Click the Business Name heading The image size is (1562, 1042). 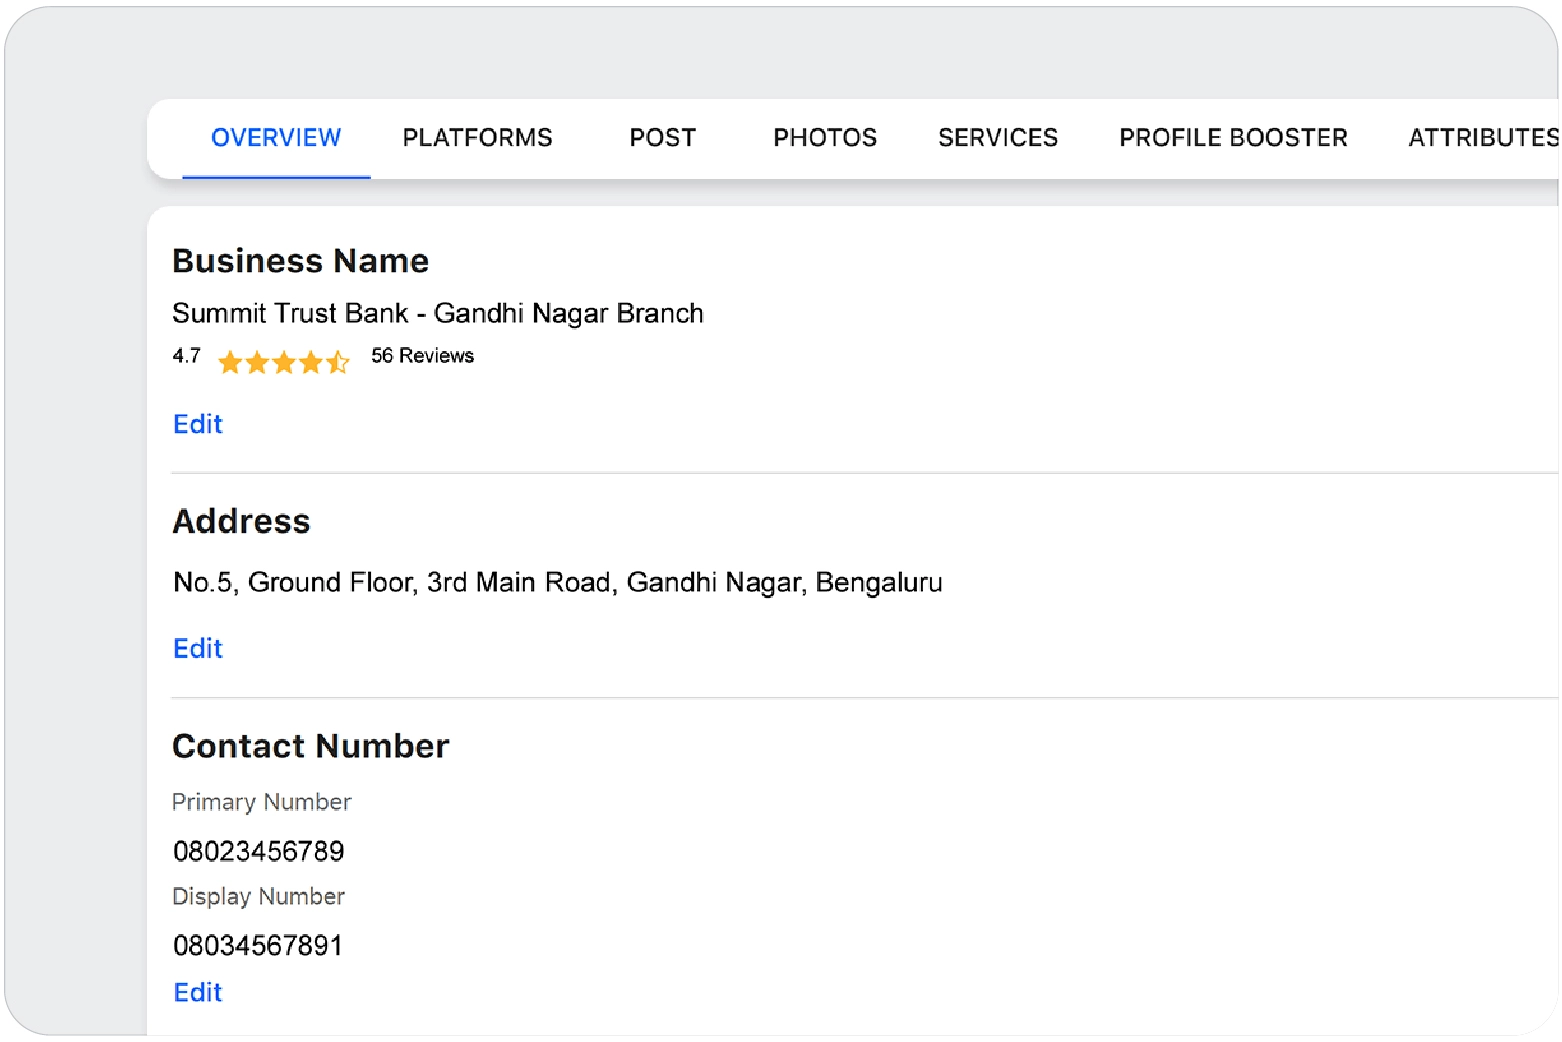coord(300,261)
